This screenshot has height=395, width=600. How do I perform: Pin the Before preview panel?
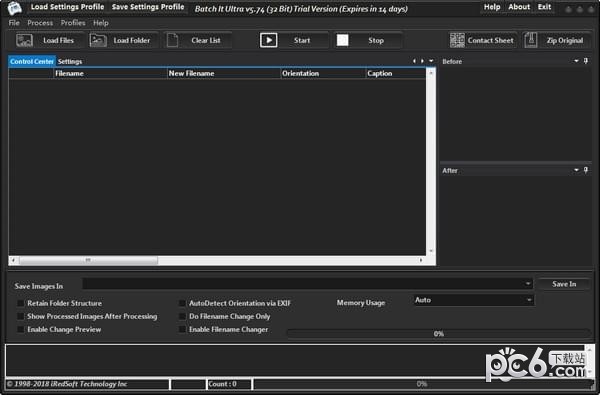point(586,61)
